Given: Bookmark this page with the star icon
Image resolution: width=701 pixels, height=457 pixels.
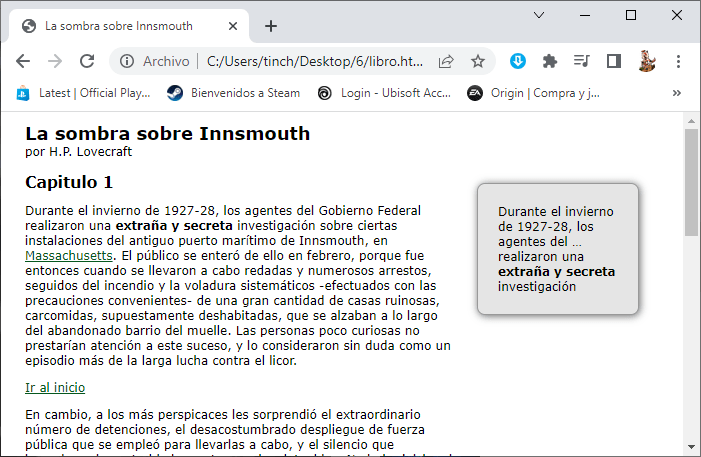Looking at the screenshot, I should click(478, 61).
